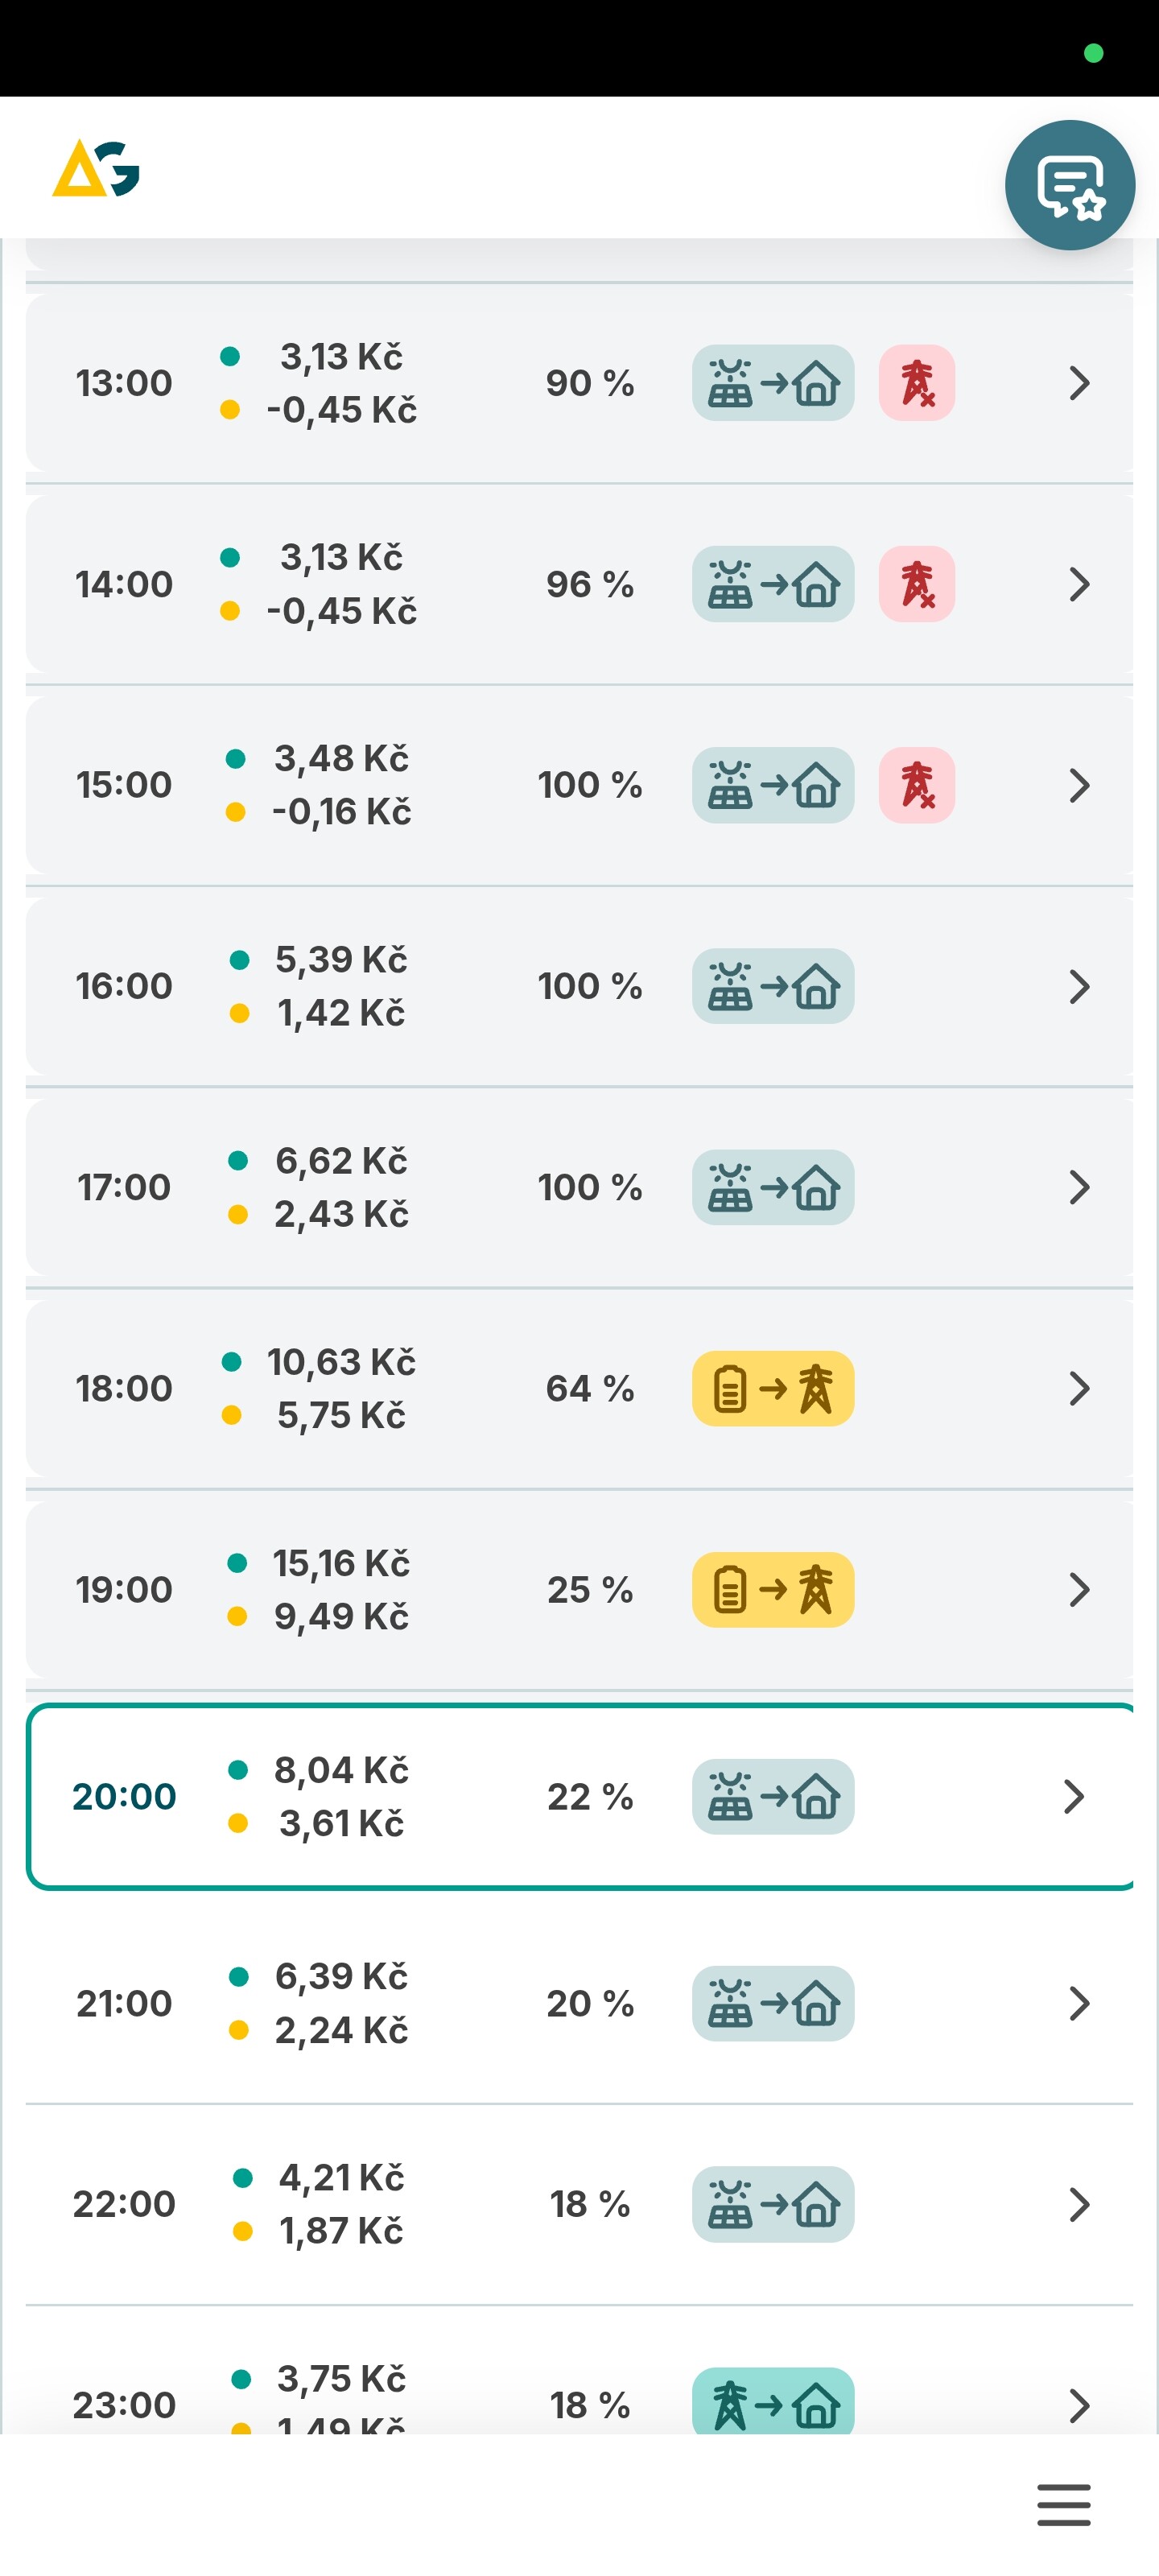
Task: Select the 10,63 Kč price at 18:00
Action: [x=341, y=1362]
